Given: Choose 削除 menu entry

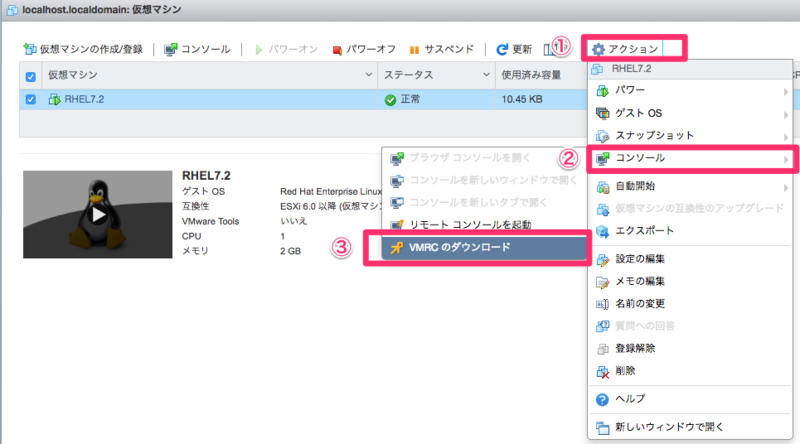Looking at the screenshot, I should (690, 371).
